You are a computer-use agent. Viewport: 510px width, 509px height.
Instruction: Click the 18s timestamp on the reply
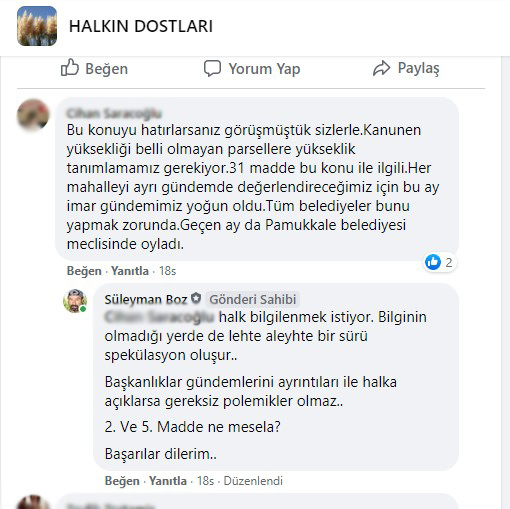tap(205, 481)
